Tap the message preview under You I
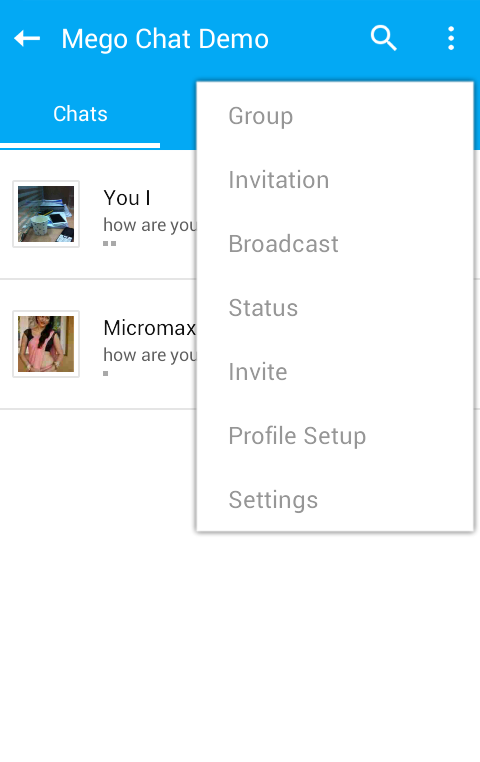This screenshot has height=762, width=480. 150,225
